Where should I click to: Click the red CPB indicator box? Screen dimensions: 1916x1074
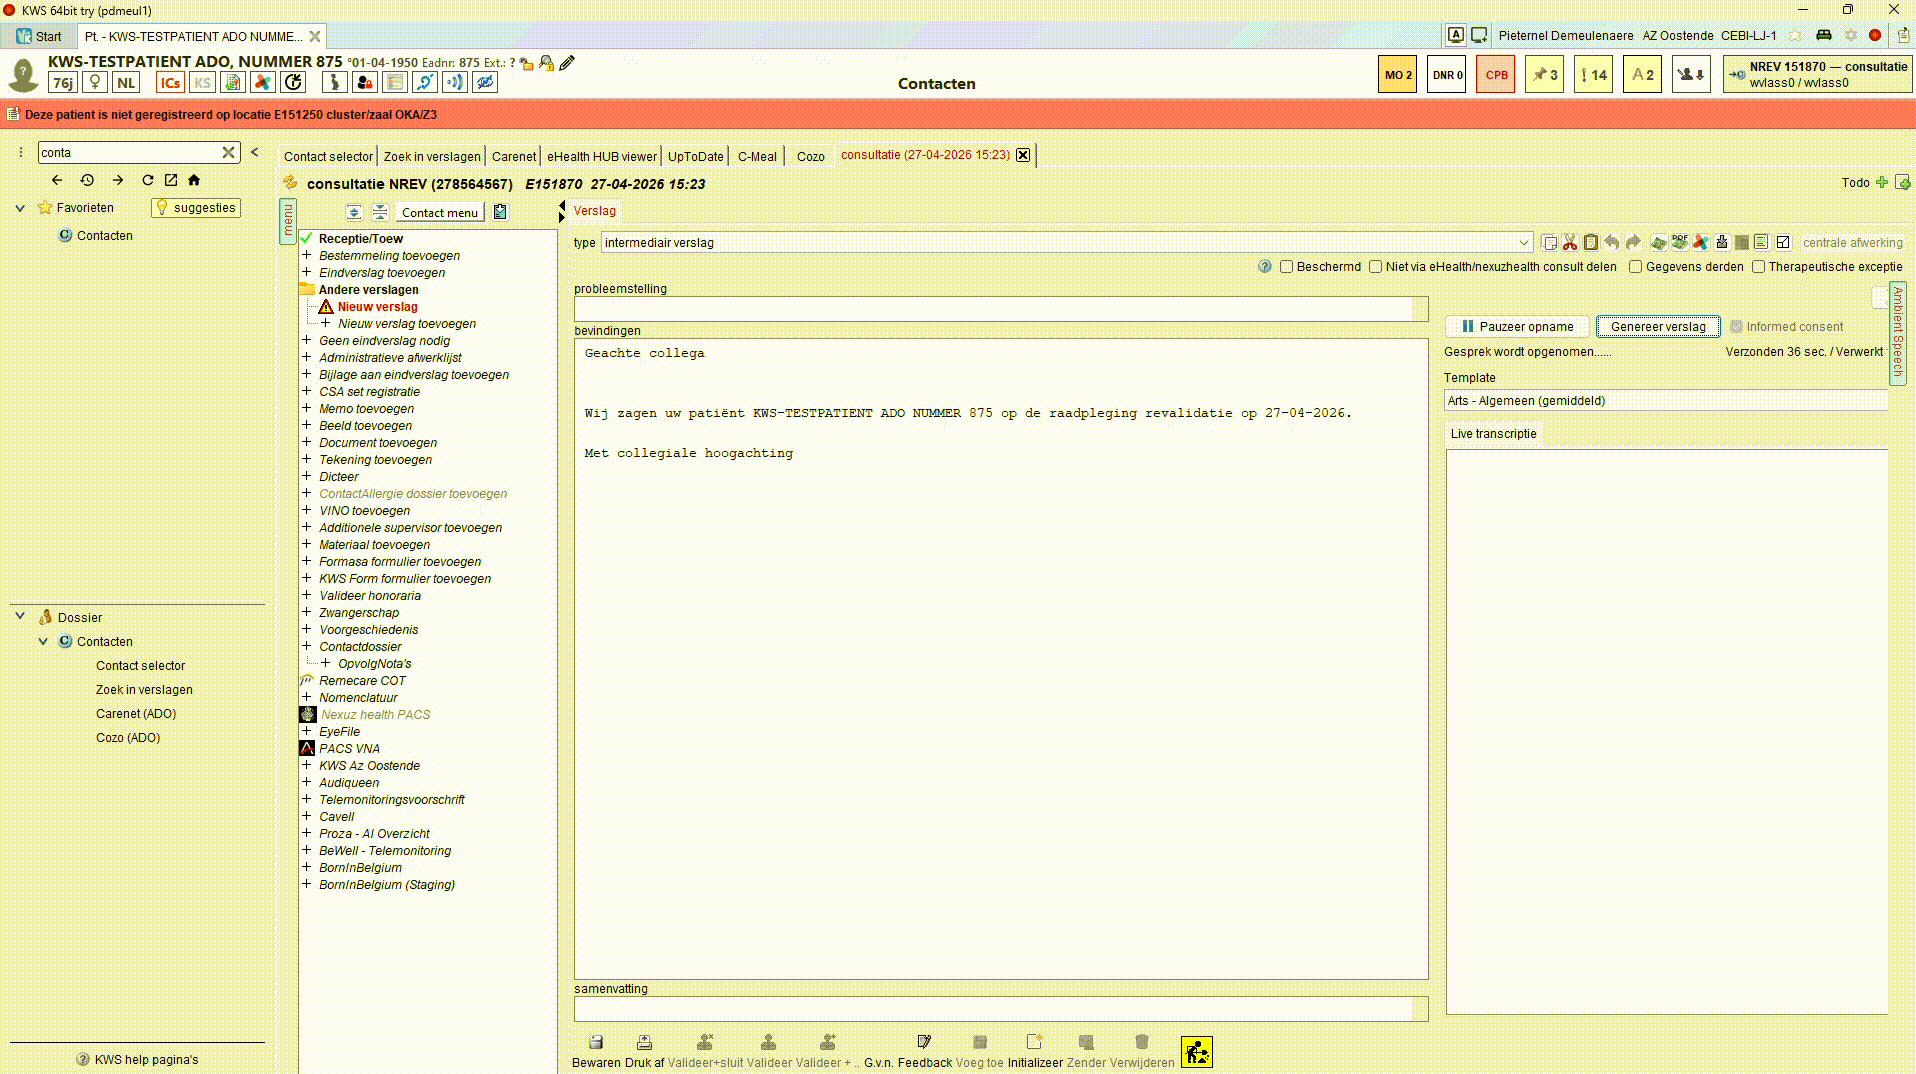coord(1496,75)
